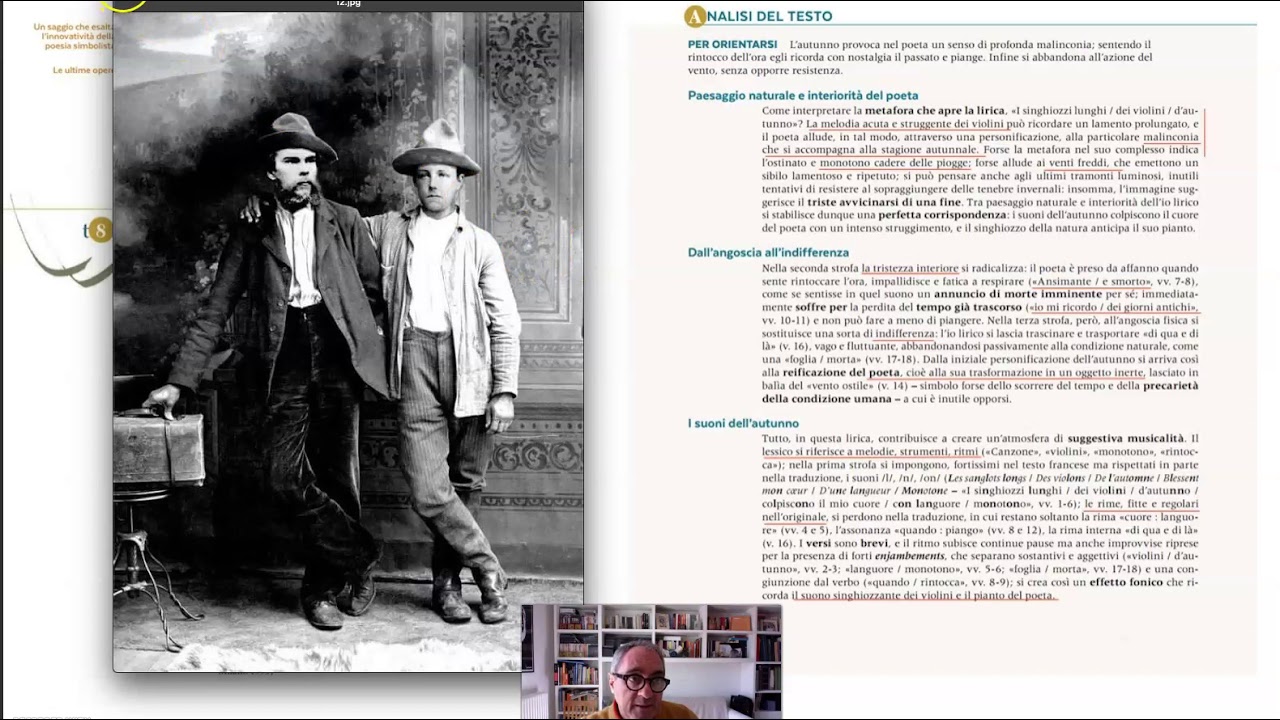Click the partly hidden orange 't8' badge on the left

click(x=96, y=231)
